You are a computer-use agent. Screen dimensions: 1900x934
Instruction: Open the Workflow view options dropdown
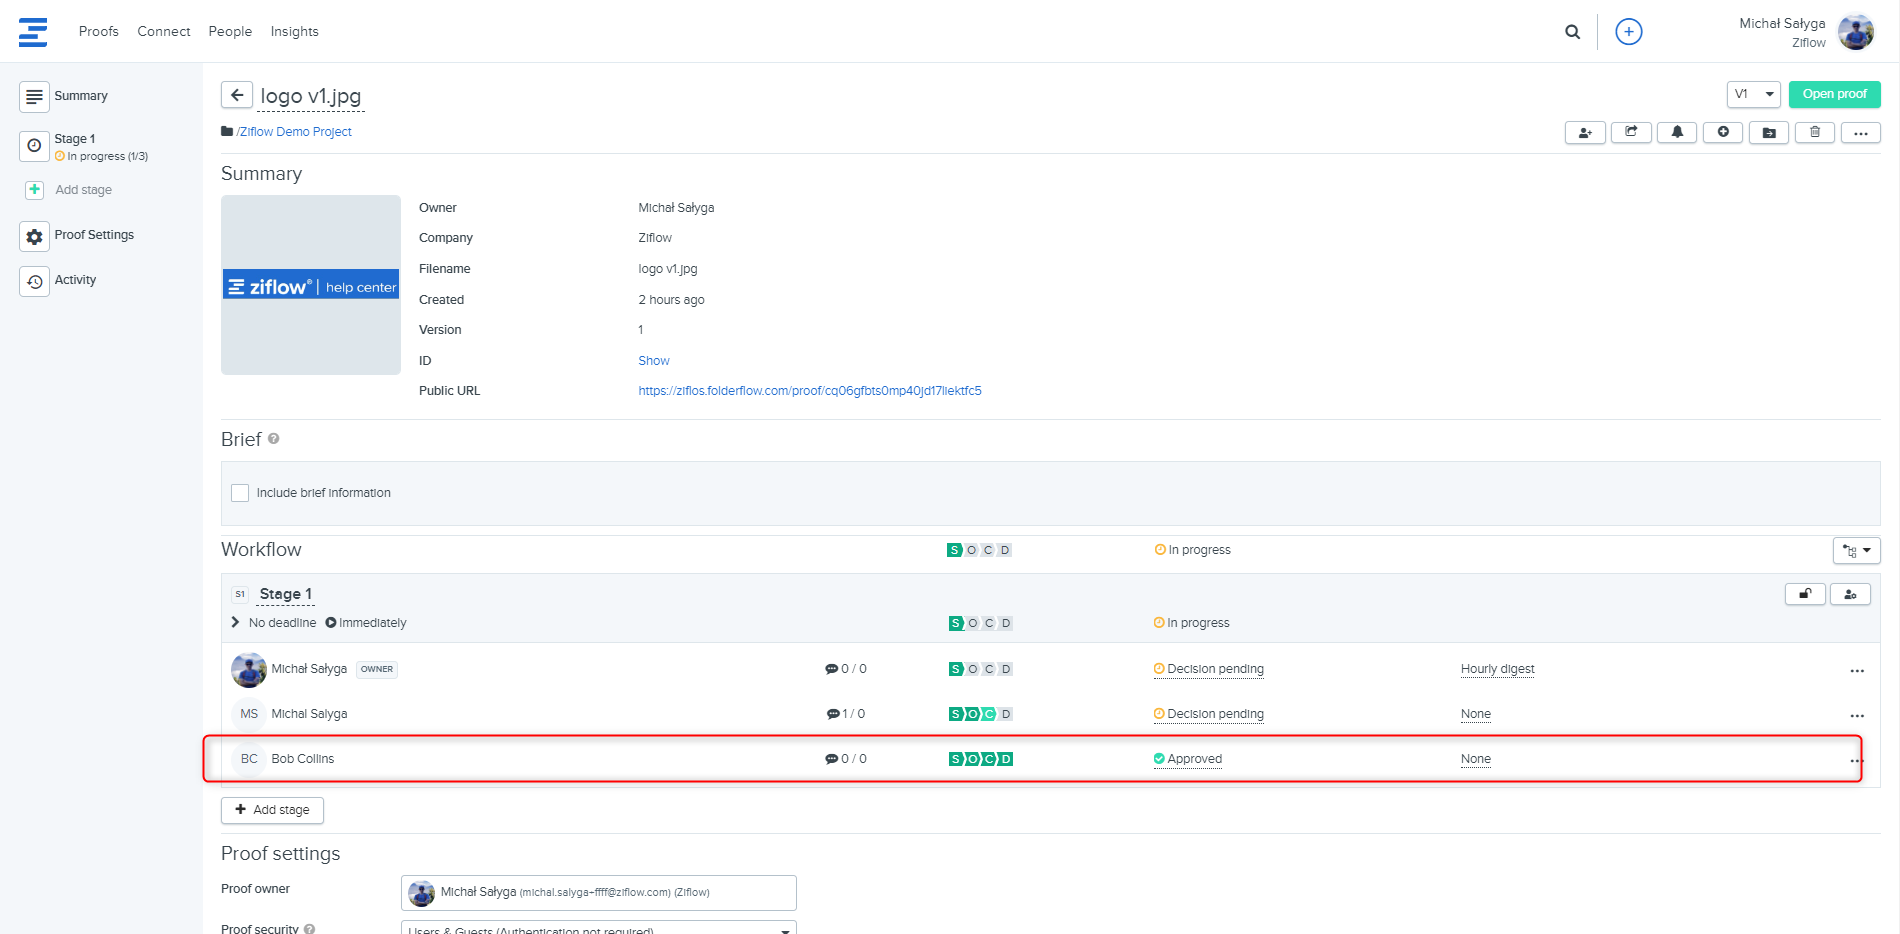tap(1856, 550)
